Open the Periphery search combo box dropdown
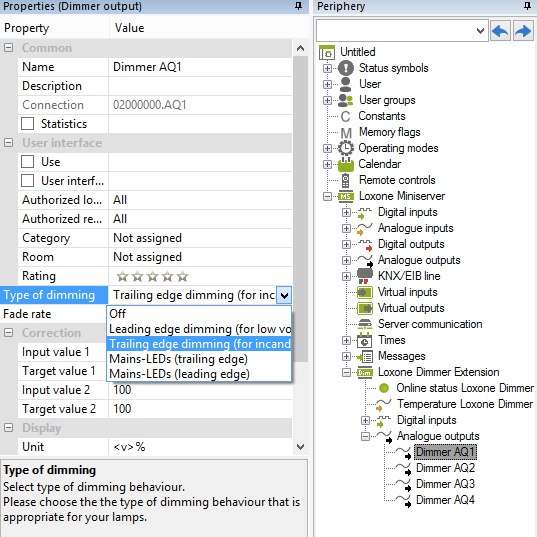This screenshot has height=537, width=537. click(x=480, y=31)
